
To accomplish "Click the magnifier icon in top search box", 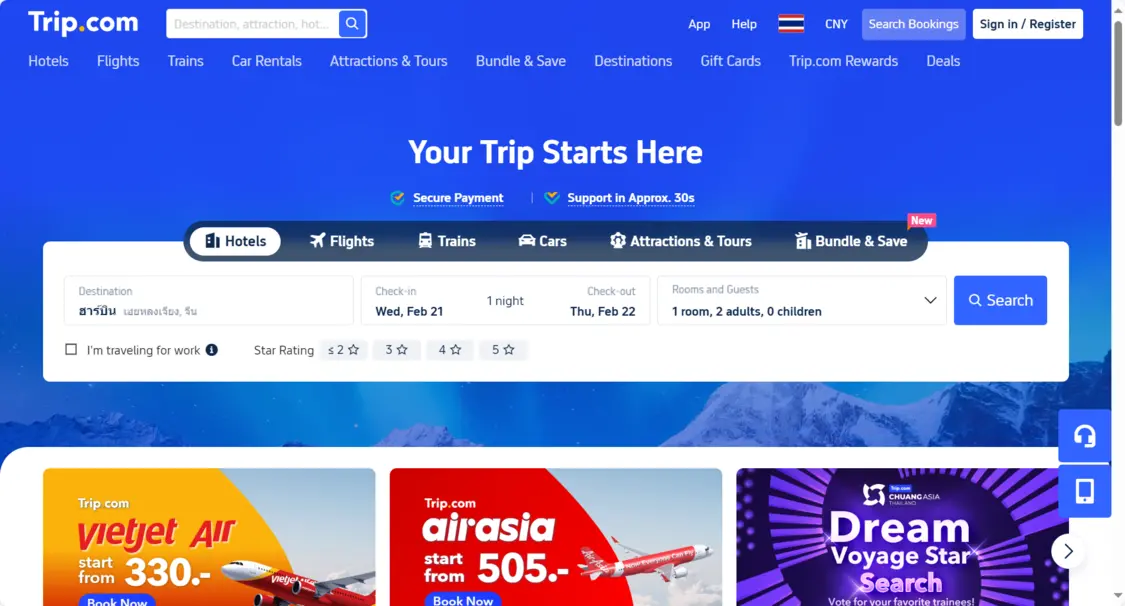I will 352,24.
